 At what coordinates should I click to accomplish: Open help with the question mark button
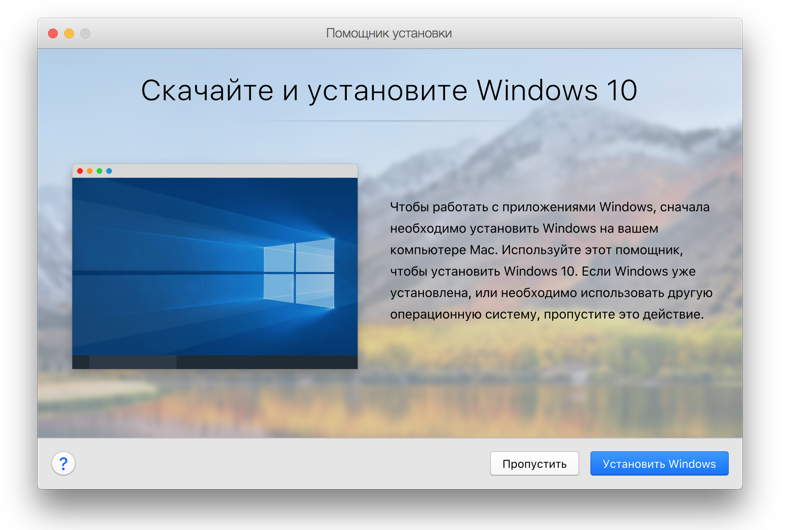(x=63, y=463)
